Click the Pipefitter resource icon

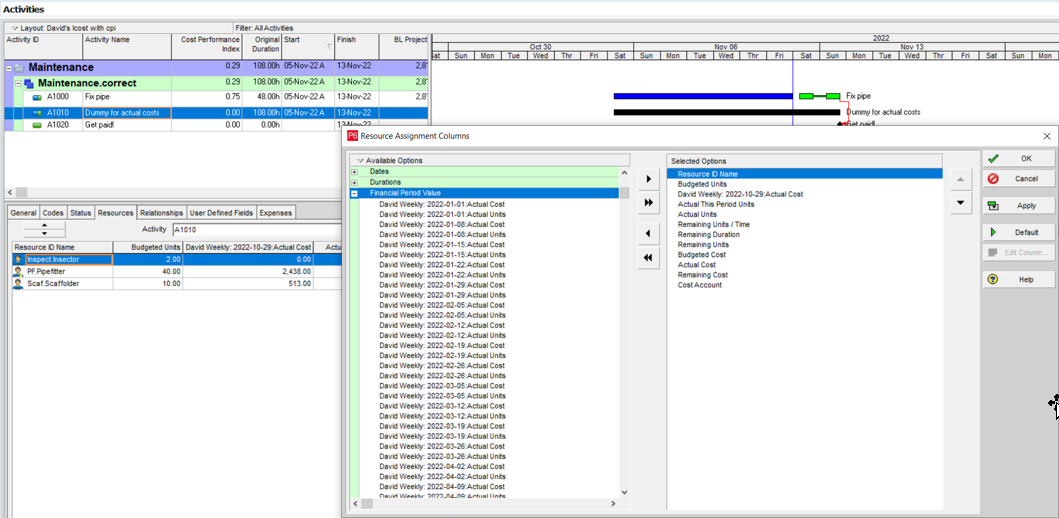point(19,271)
